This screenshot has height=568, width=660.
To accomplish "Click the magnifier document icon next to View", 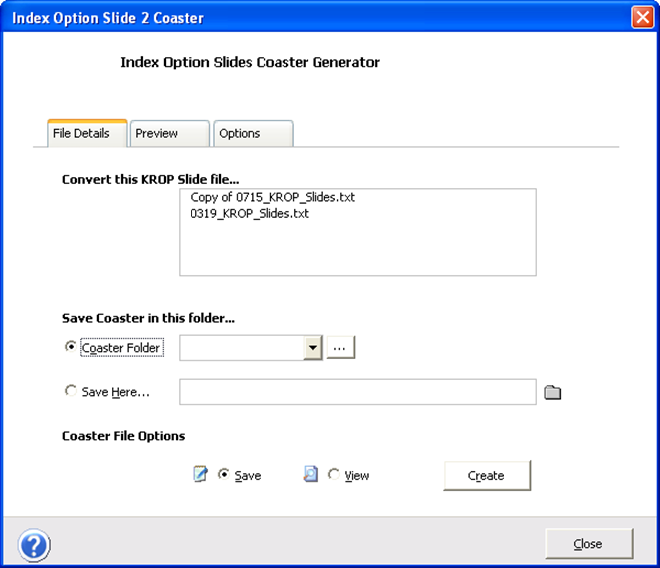I will click(x=311, y=474).
